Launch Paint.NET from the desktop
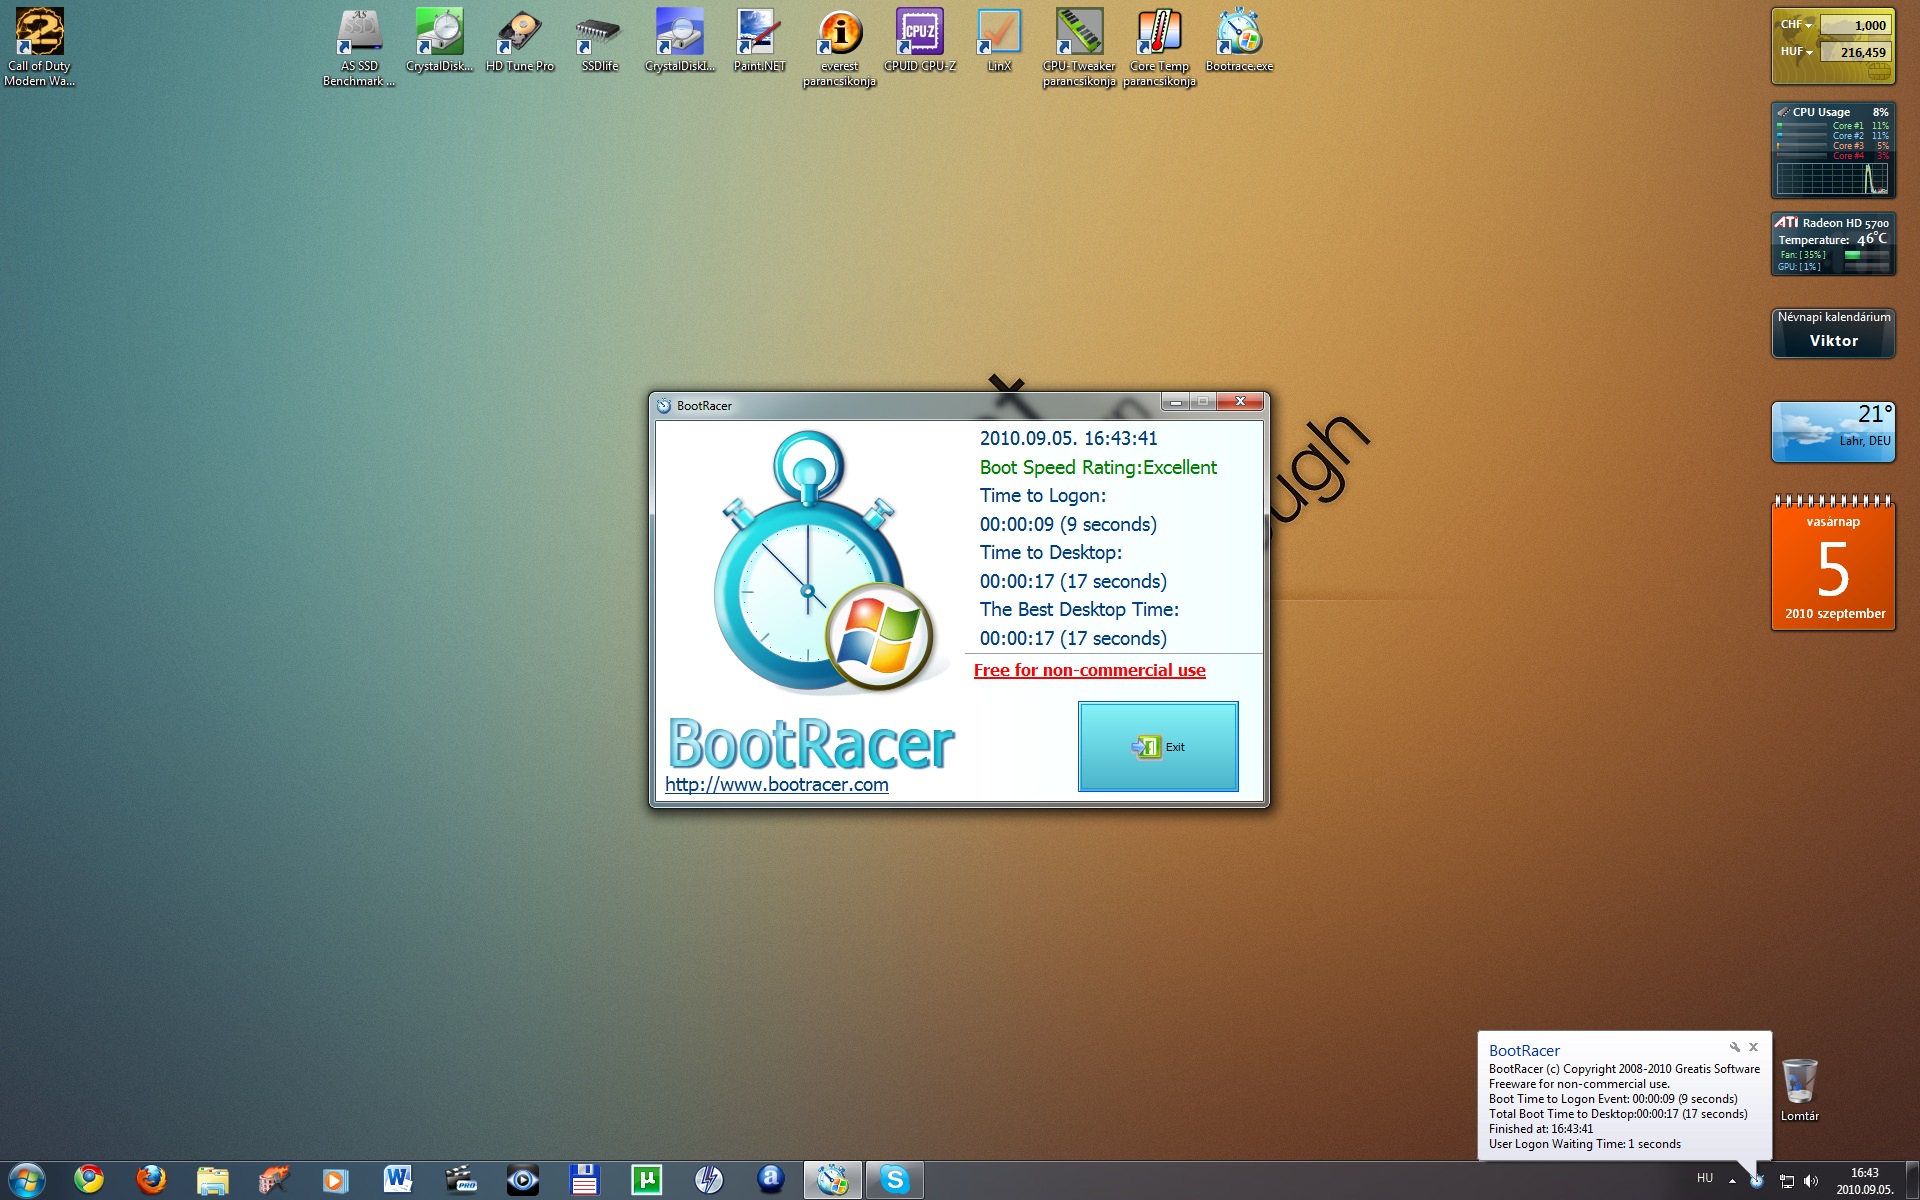 (760, 40)
